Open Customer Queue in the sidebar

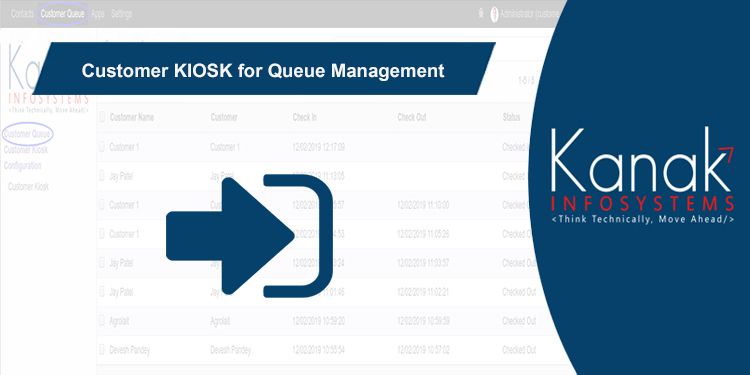pos(27,134)
